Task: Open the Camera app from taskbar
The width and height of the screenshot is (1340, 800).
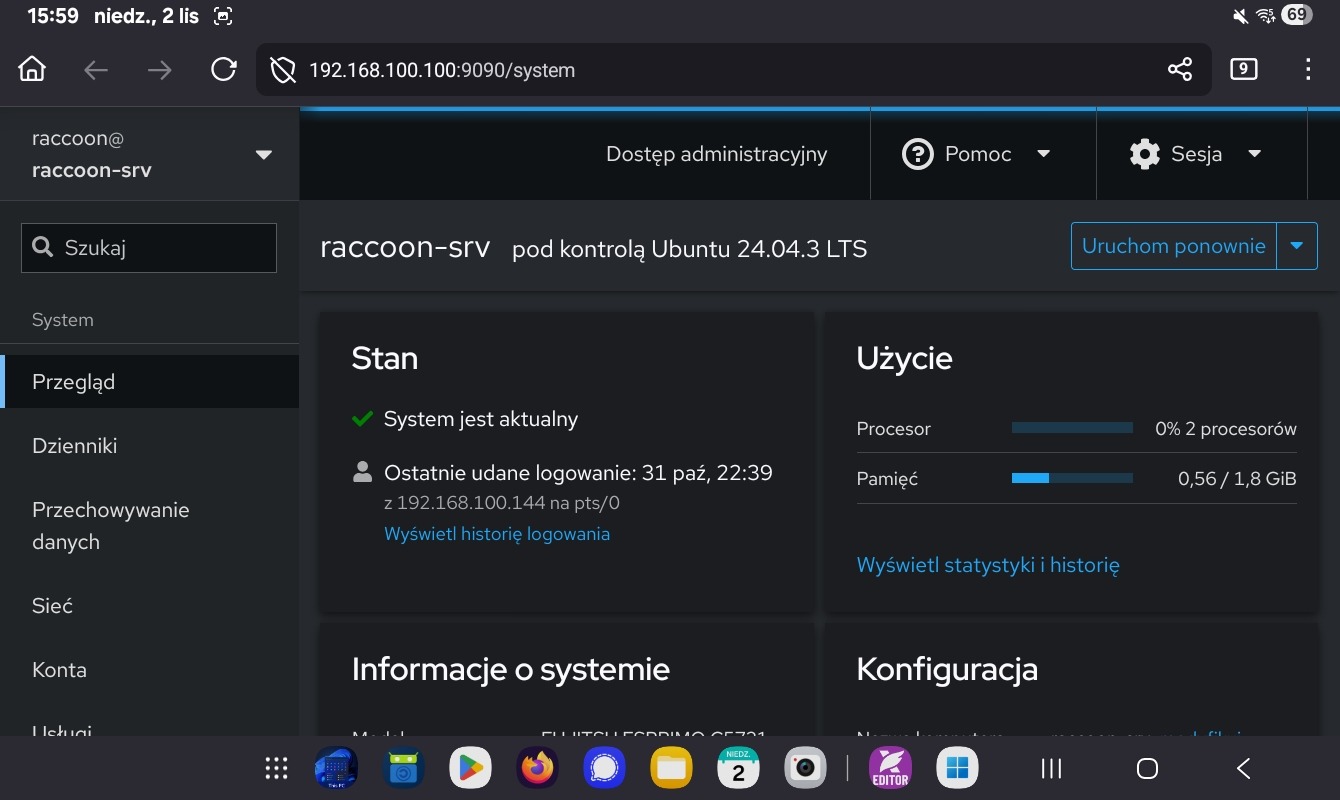Action: point(805,768)
